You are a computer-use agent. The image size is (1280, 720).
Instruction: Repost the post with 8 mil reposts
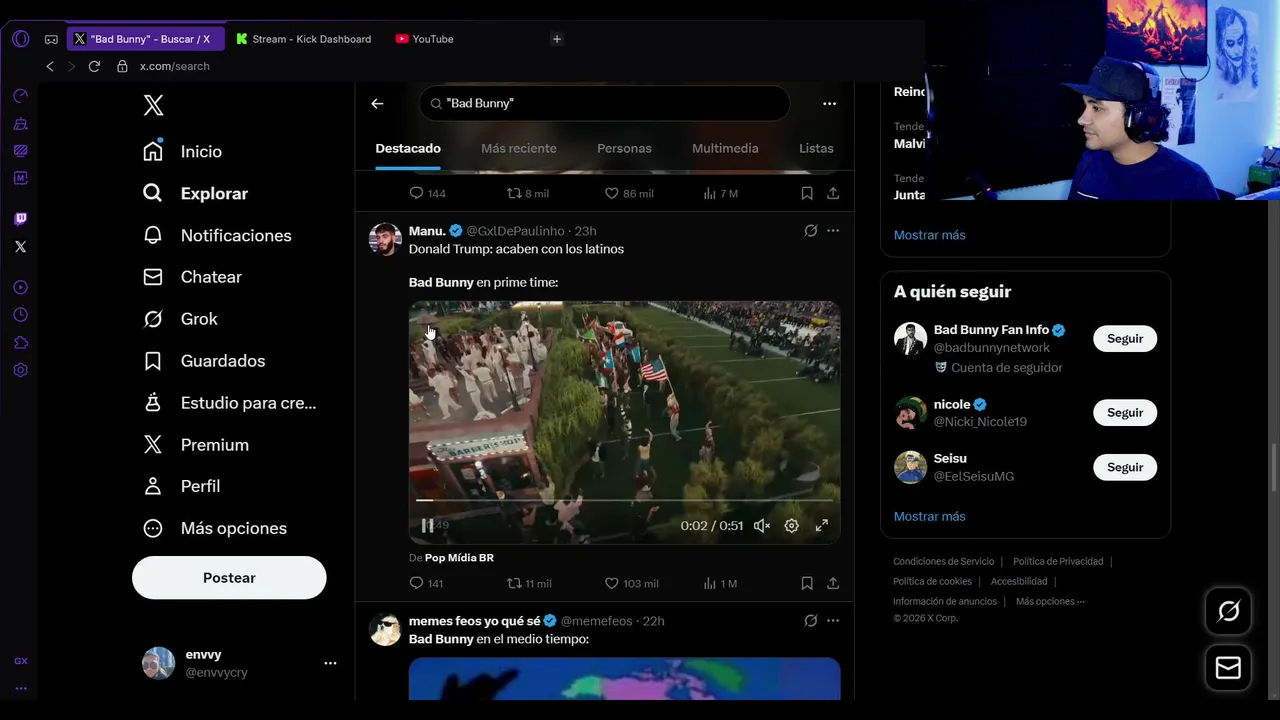528,193
